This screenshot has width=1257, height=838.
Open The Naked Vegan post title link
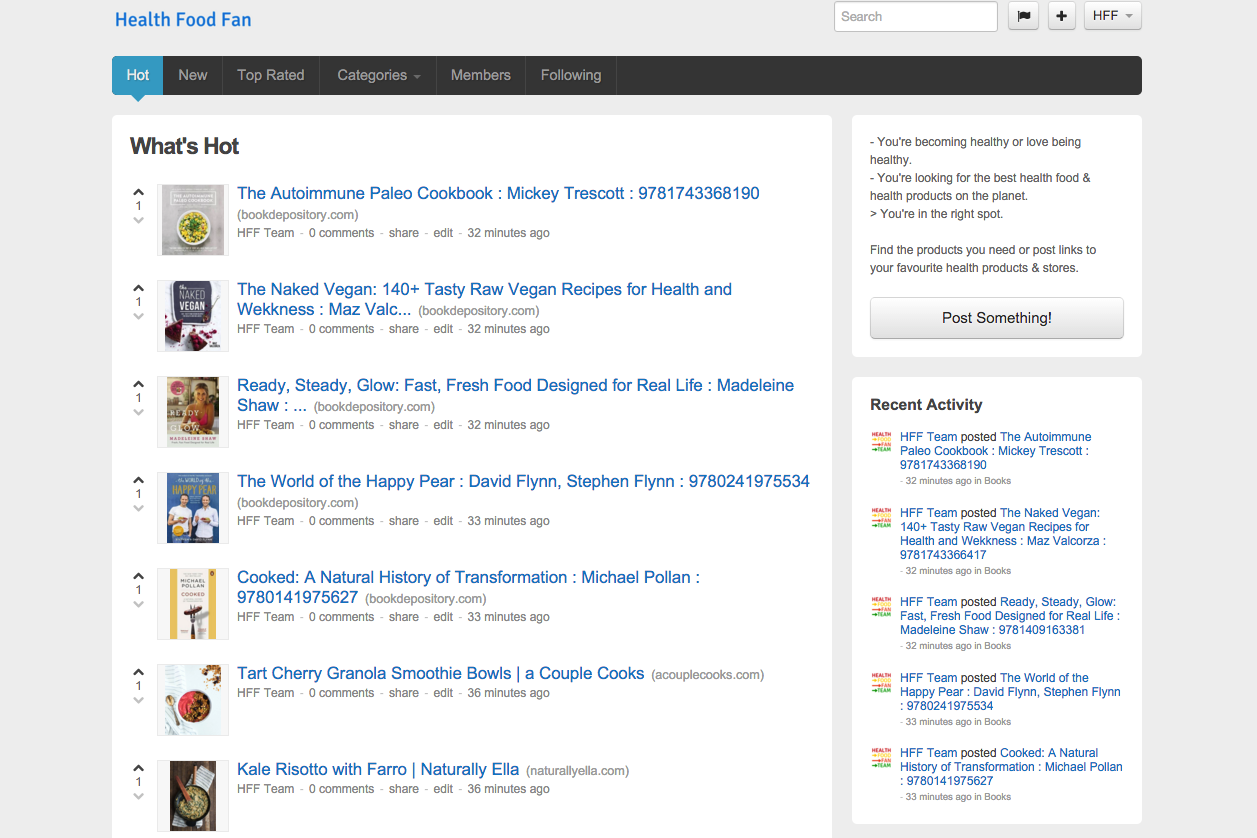484,299
